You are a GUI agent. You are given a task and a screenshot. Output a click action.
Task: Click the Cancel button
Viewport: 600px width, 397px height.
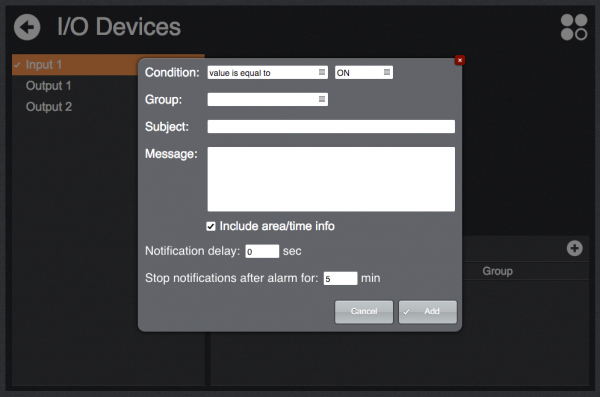point(364,312)
